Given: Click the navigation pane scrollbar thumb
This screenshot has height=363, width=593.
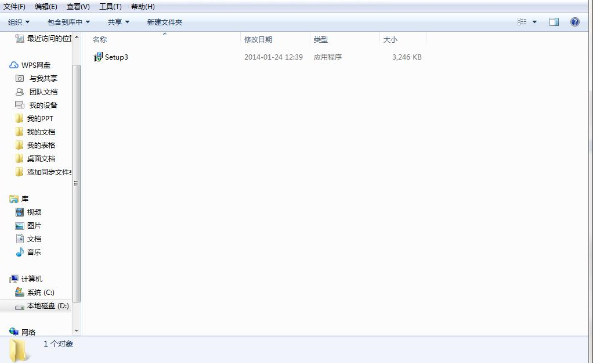Looking at the screenshot, I should coord(76,183).
